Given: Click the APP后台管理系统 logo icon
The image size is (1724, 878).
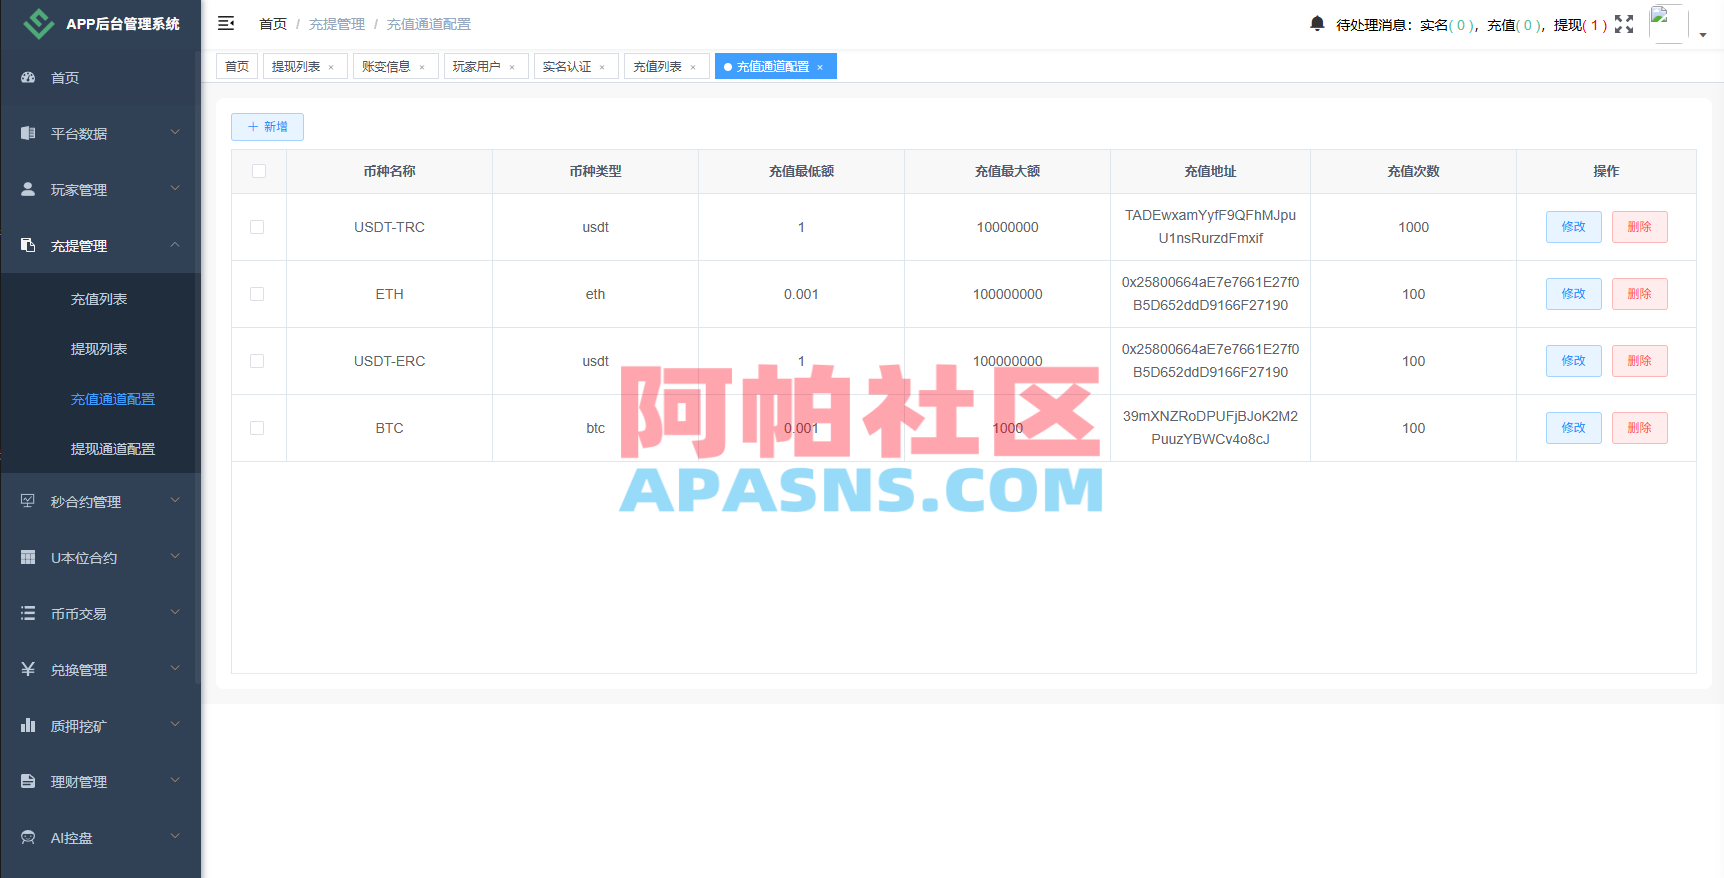Looking at the screenshot, I should (x=39, y=24).
